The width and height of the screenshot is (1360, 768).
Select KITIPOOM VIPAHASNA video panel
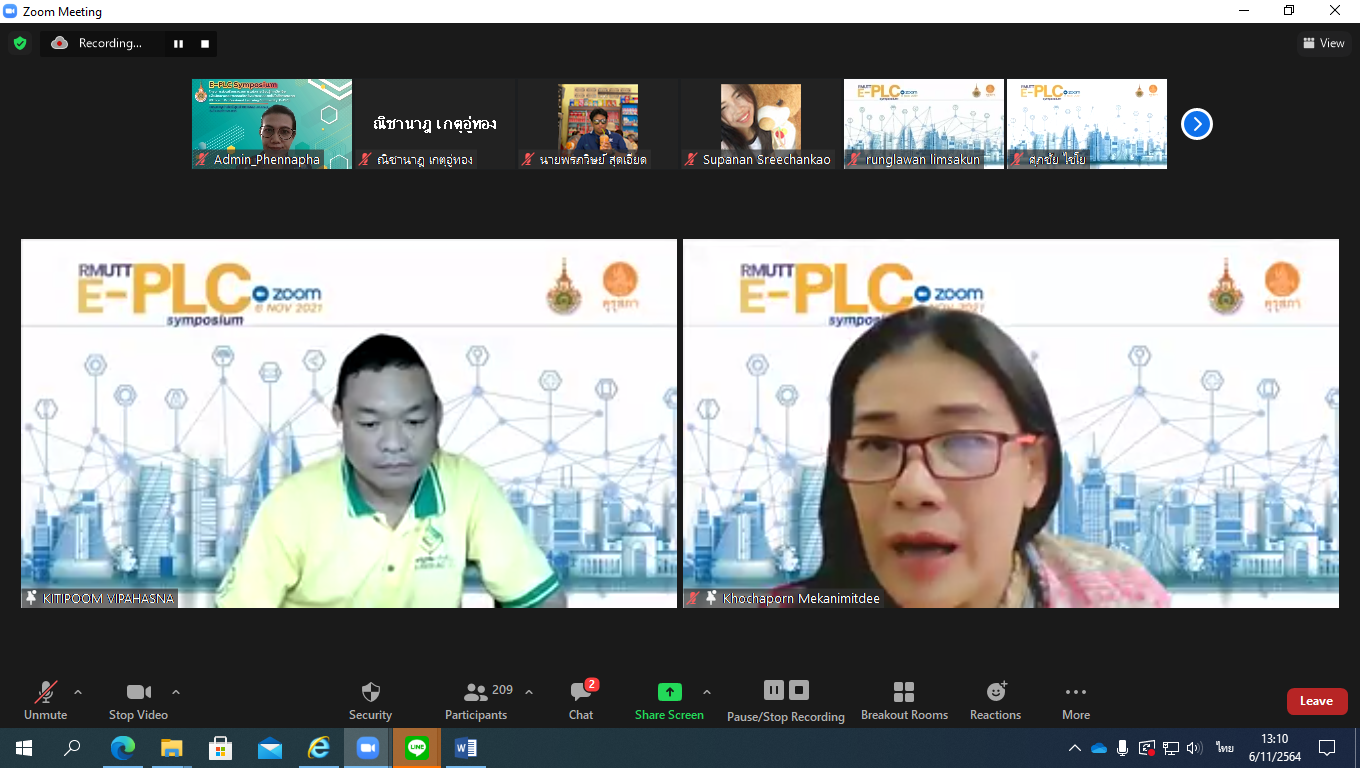(349, 423)
